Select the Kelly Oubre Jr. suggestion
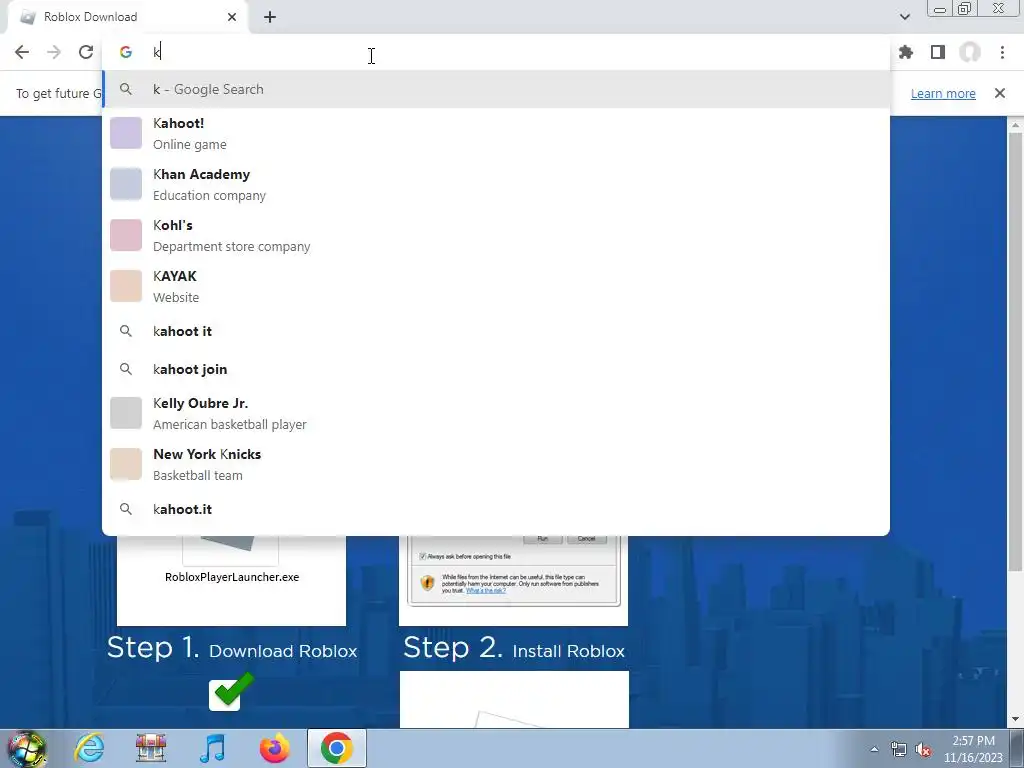1024x768 pixels. (x=496, y=413)
